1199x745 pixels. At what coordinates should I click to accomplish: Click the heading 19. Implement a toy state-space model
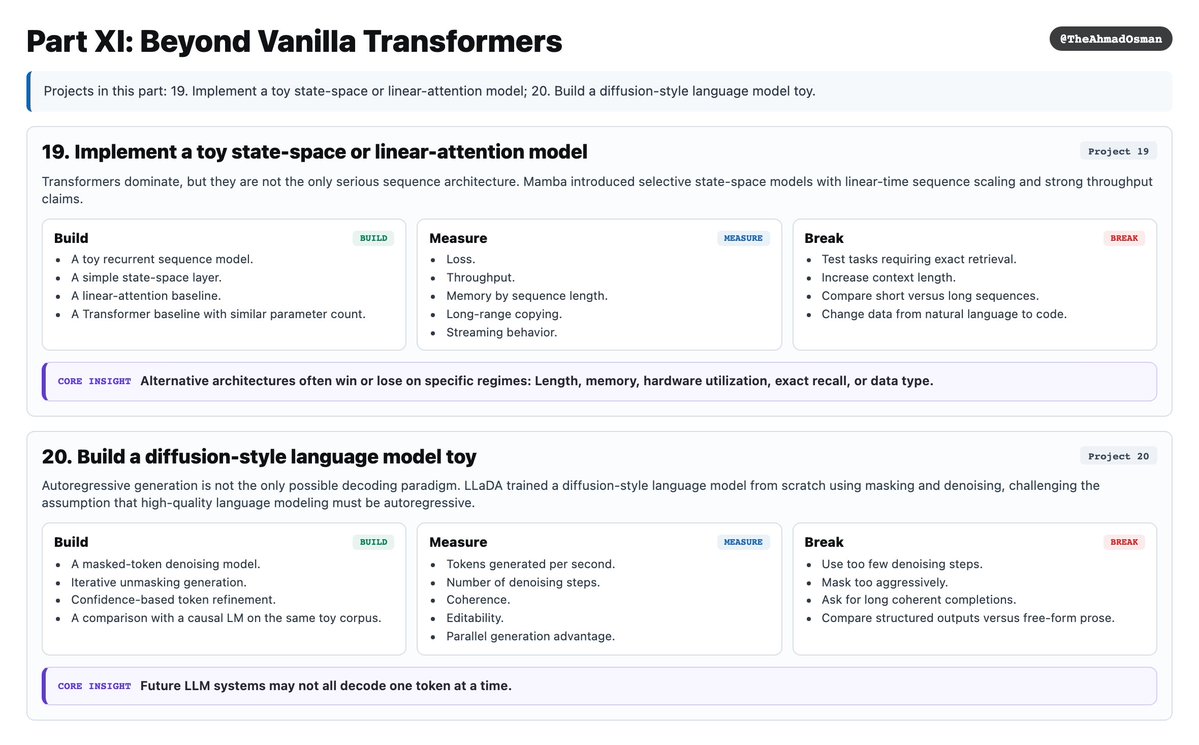[x=314, y=151]
